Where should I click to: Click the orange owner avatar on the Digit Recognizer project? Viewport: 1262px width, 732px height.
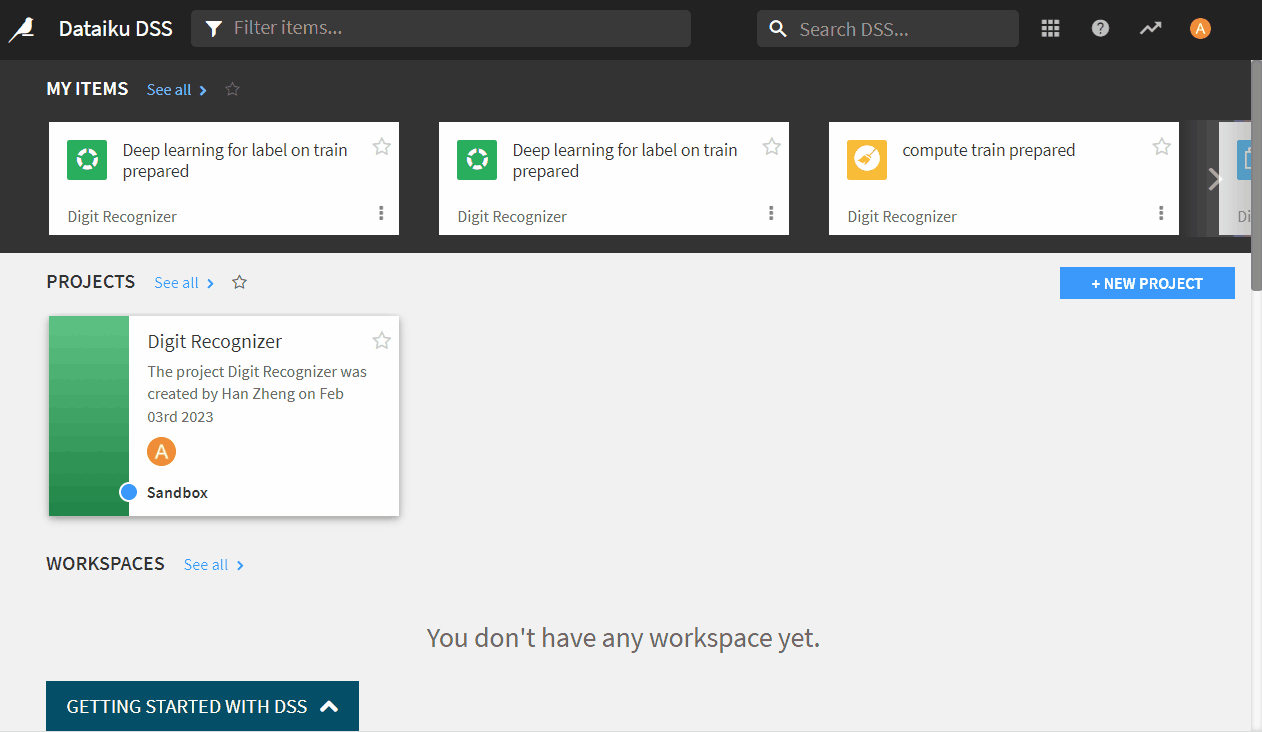point(161,452)
